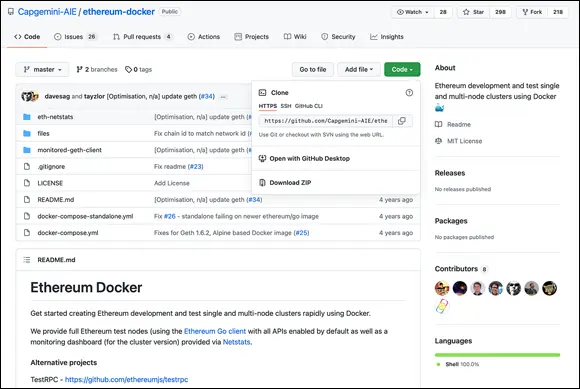Open the Projects tab
The height and width of the screenshot is (389, 580).
(252, 37)
